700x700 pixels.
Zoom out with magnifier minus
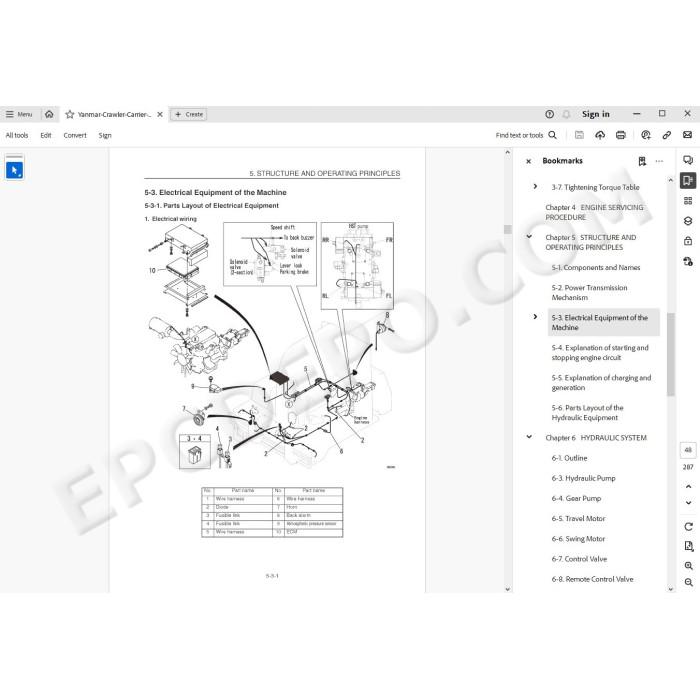(x=688, y=582)
